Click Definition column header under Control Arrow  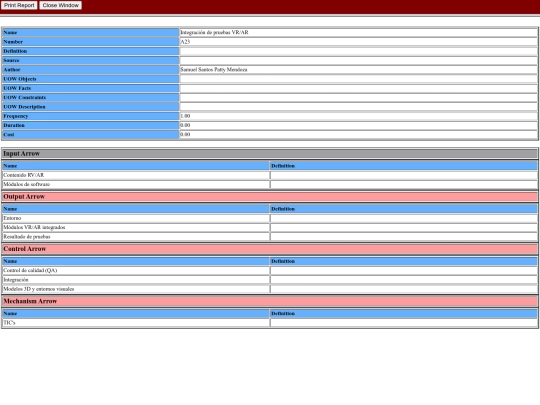404,261
